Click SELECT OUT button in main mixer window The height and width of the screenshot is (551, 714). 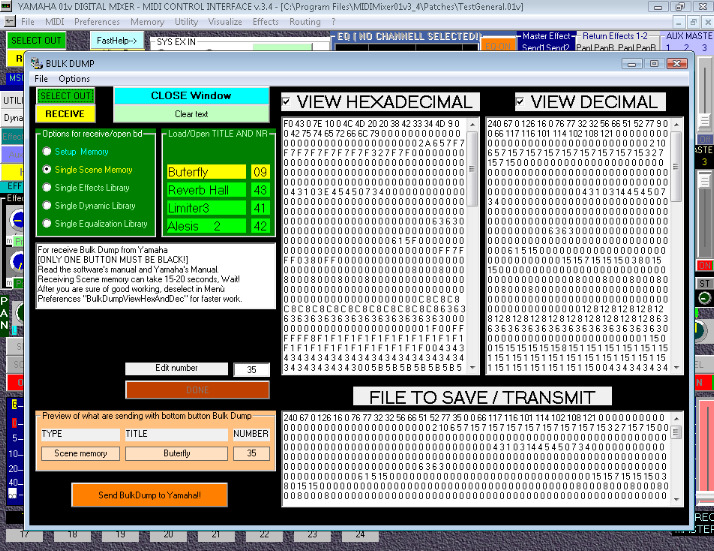[36, 41]
